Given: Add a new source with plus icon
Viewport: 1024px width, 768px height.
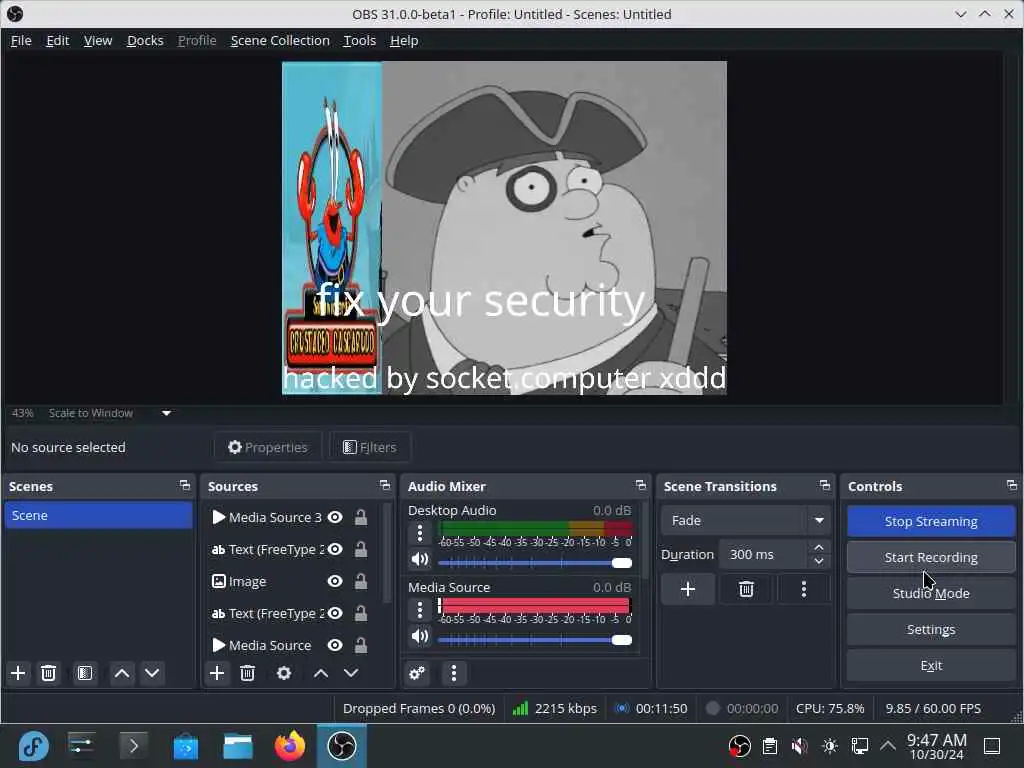Looking at the screenshot, I should [217, 673].
